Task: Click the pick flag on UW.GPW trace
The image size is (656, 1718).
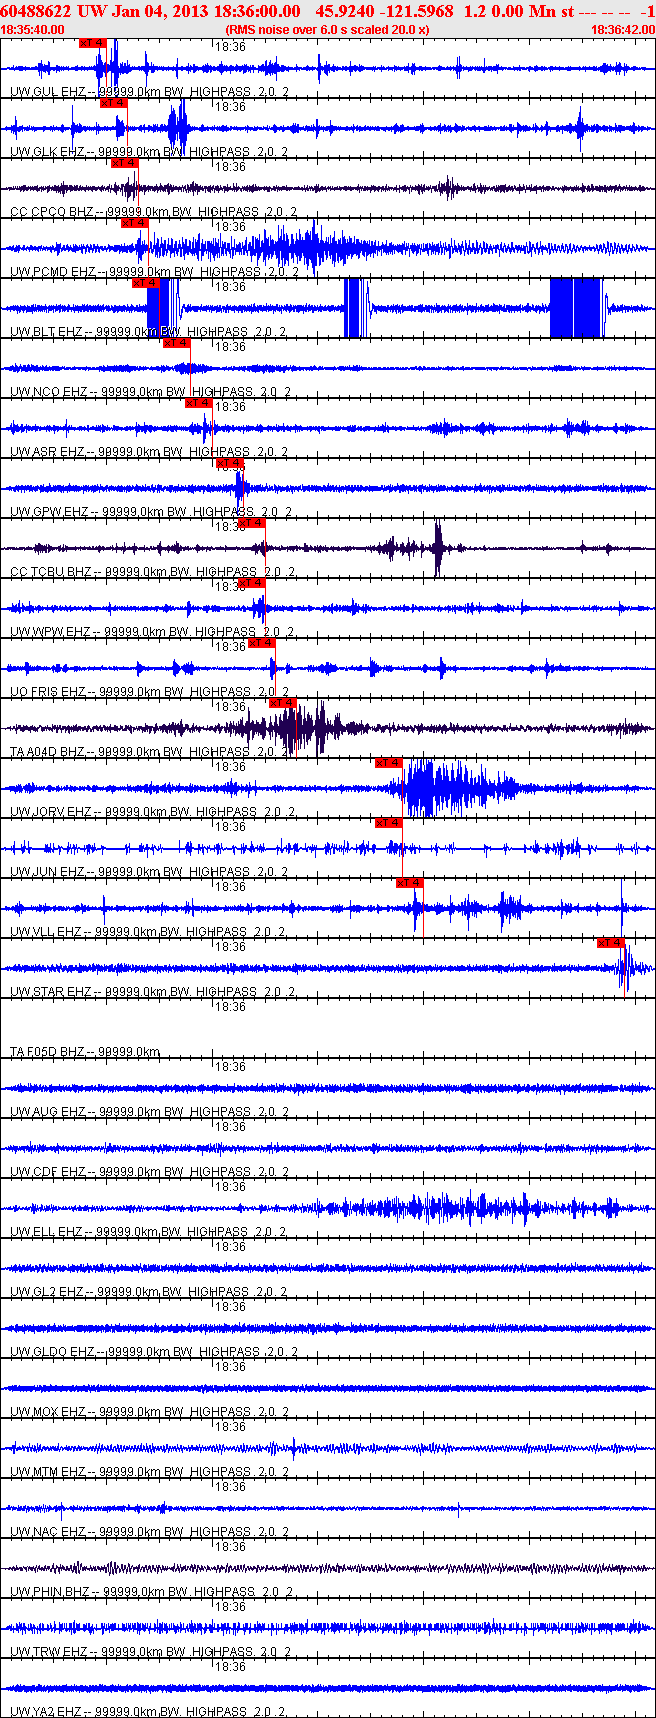Action: pos(230,463)
